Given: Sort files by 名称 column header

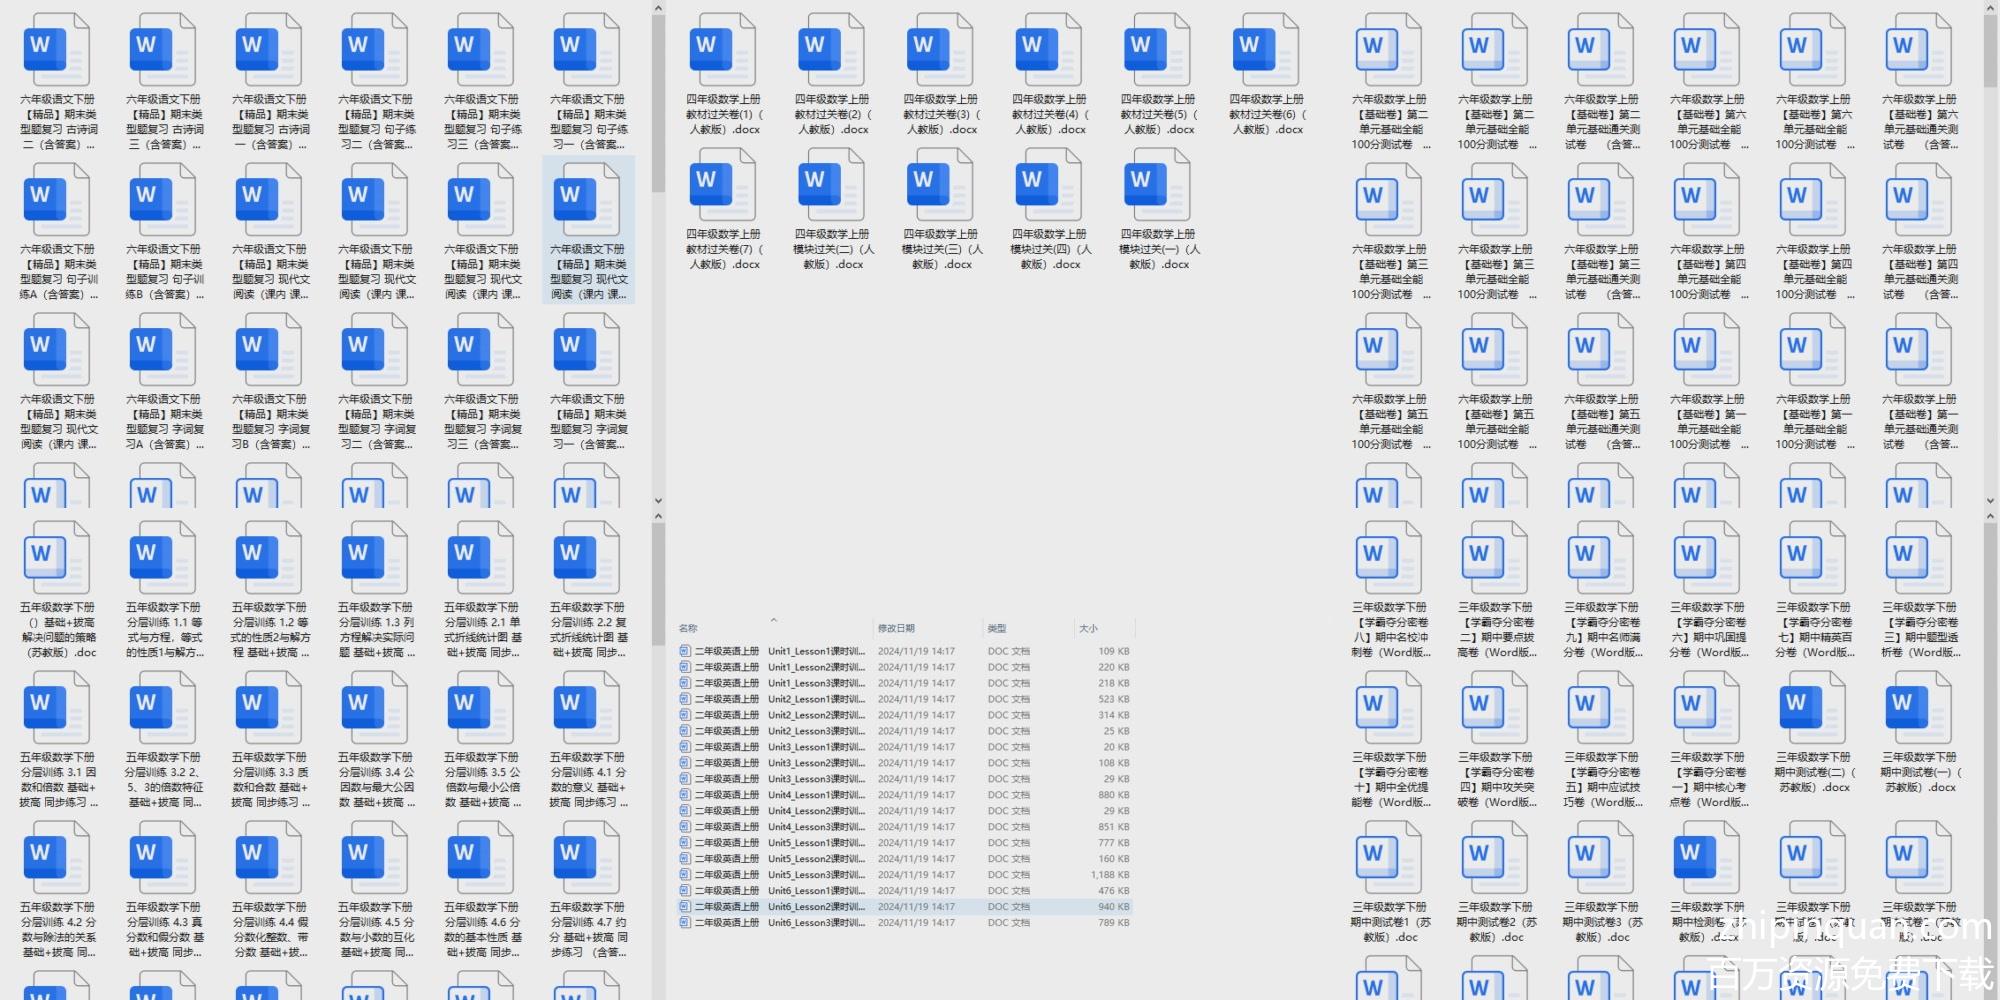Looking at the screenshot, I should (x=689, y=629).
